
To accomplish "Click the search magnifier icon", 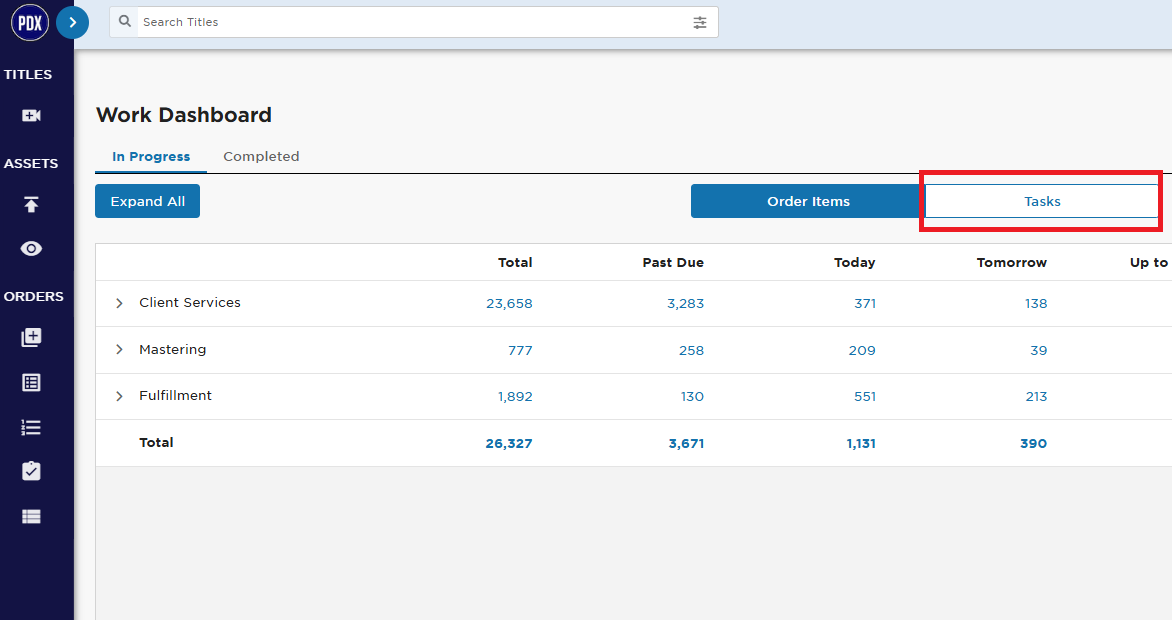I will [125, 22].
